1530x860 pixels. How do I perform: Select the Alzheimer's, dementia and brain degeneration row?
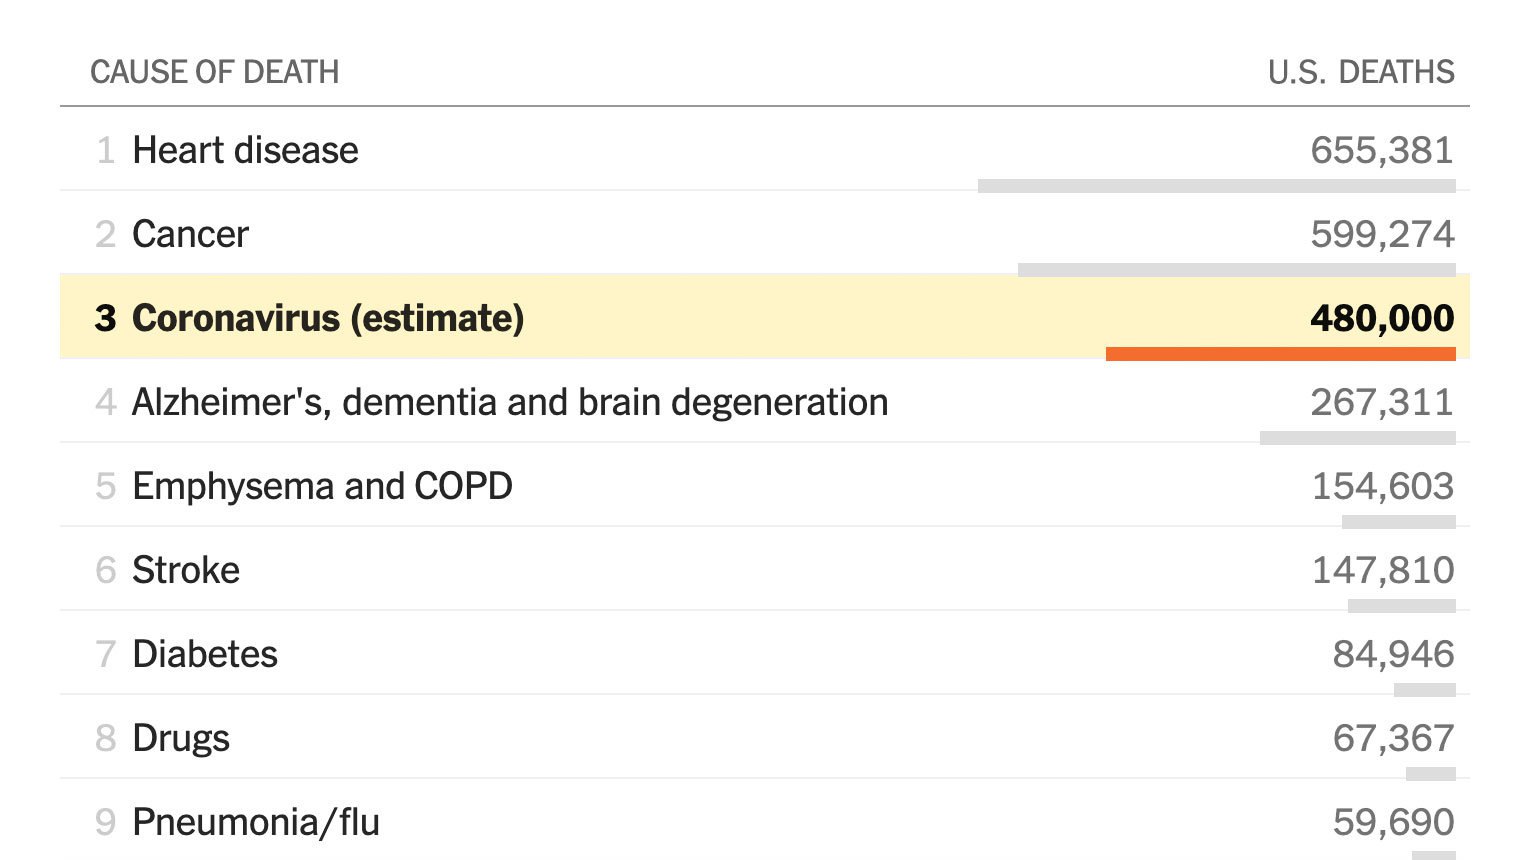(x=765, y=401)
